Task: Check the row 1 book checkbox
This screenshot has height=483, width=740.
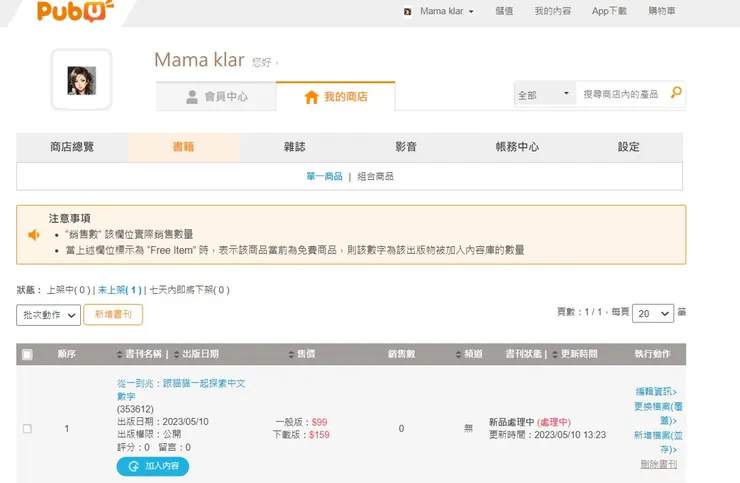Action: 27,429
